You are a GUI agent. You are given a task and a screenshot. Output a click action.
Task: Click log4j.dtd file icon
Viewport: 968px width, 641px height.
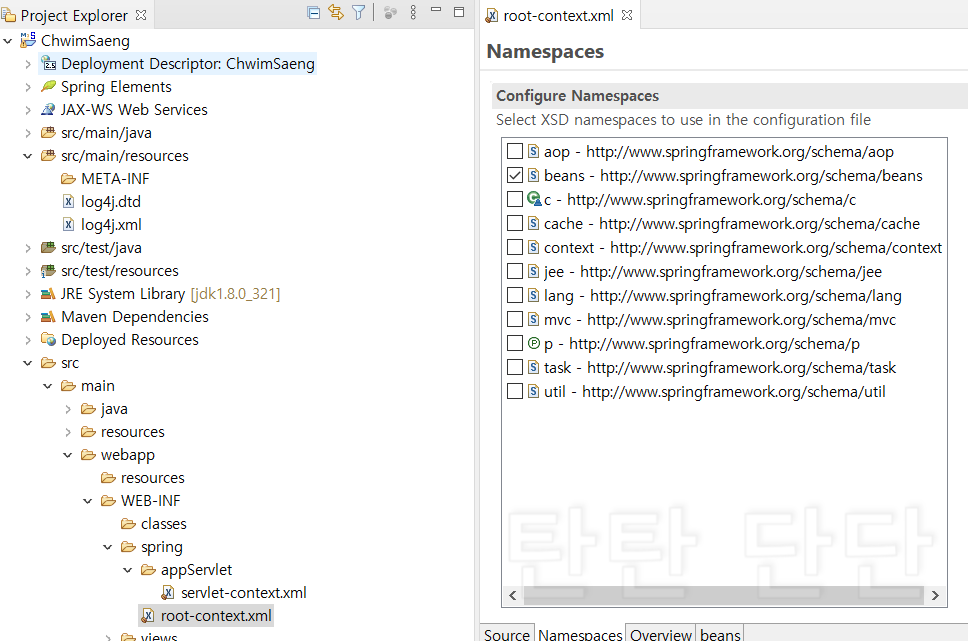(x=69, y=201)
